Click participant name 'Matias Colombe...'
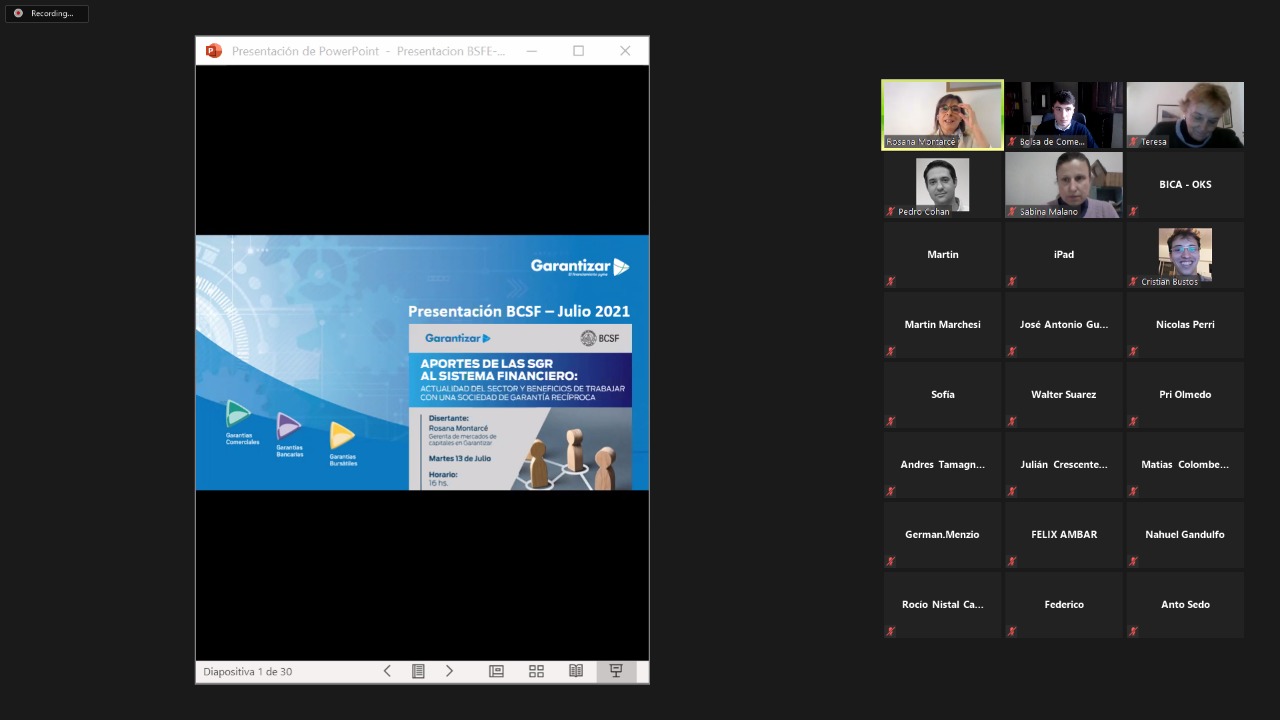 pos(1185,464)
